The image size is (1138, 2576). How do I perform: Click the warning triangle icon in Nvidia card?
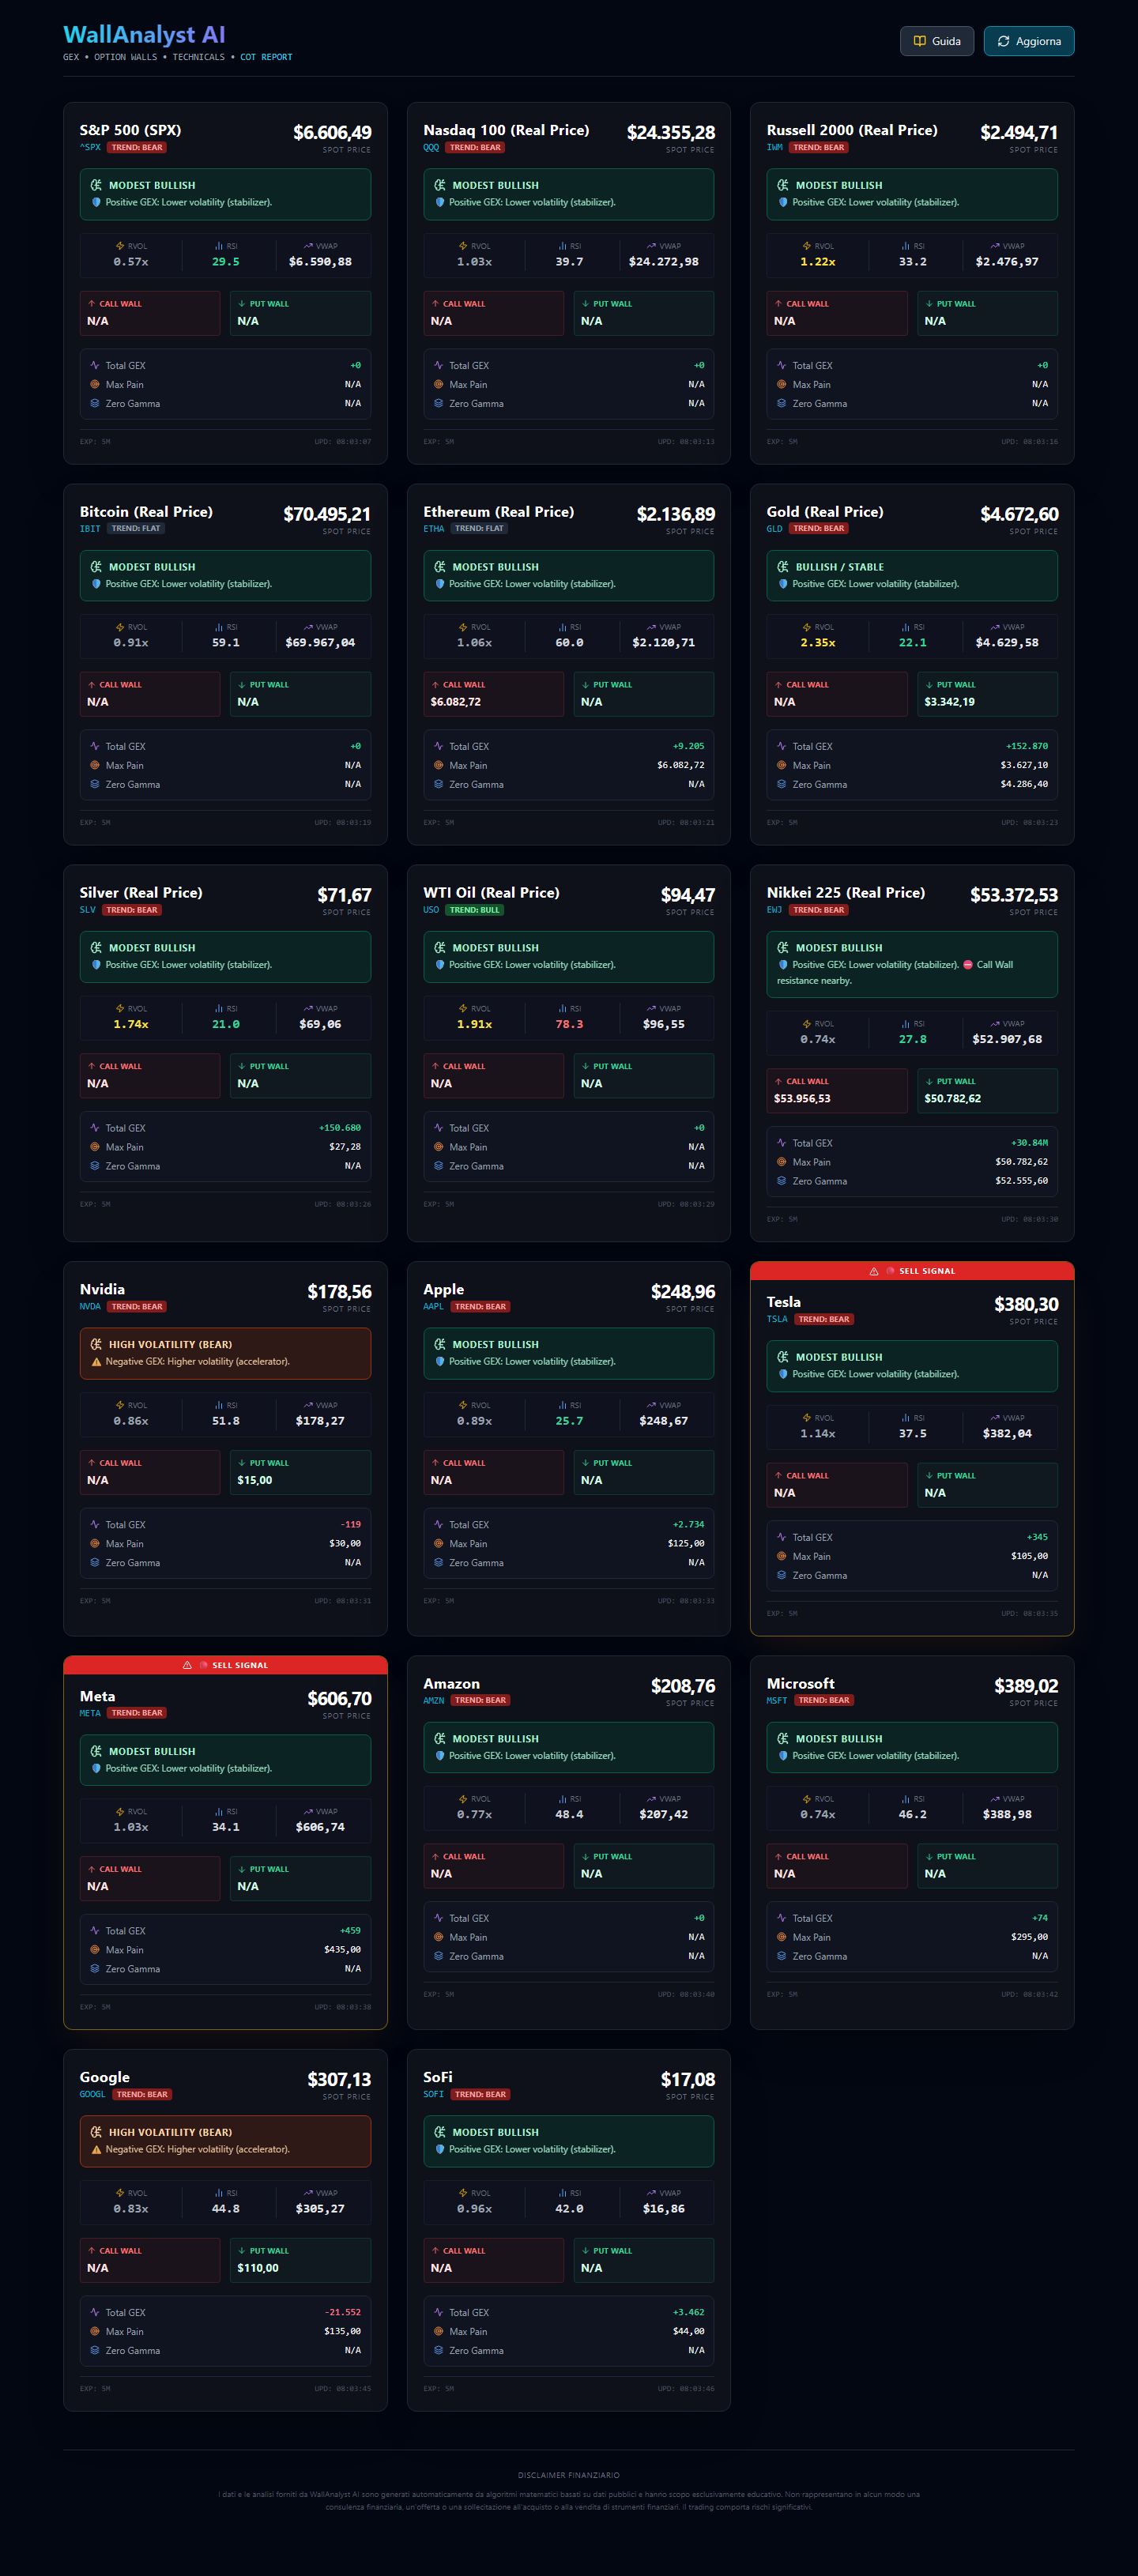(96, 1362)
